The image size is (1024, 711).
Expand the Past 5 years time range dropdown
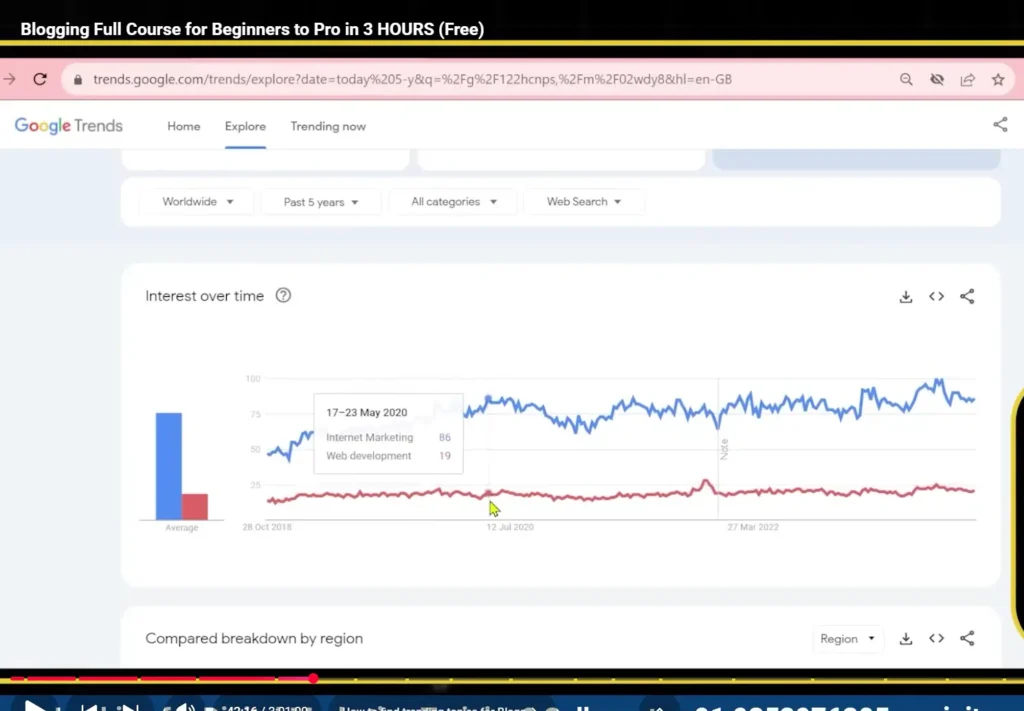321,202
